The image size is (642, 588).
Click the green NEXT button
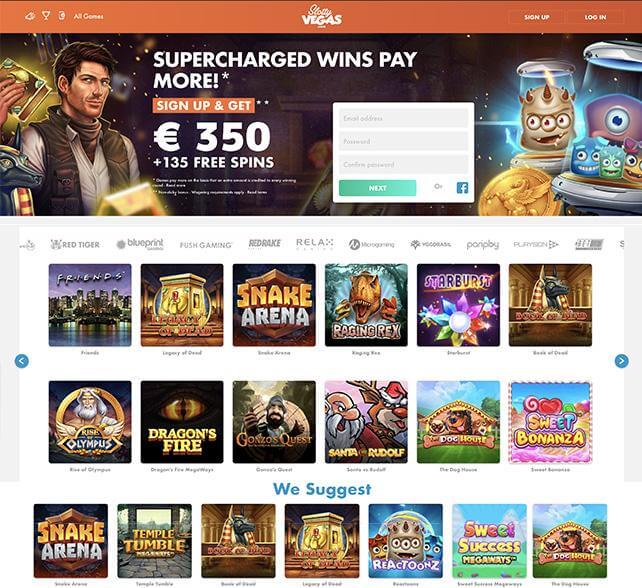coord(378,188)
